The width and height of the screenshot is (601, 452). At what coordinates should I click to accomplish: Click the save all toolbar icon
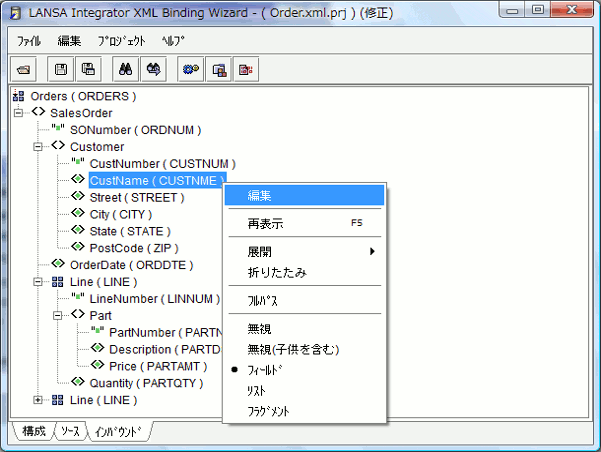[89, 69]
